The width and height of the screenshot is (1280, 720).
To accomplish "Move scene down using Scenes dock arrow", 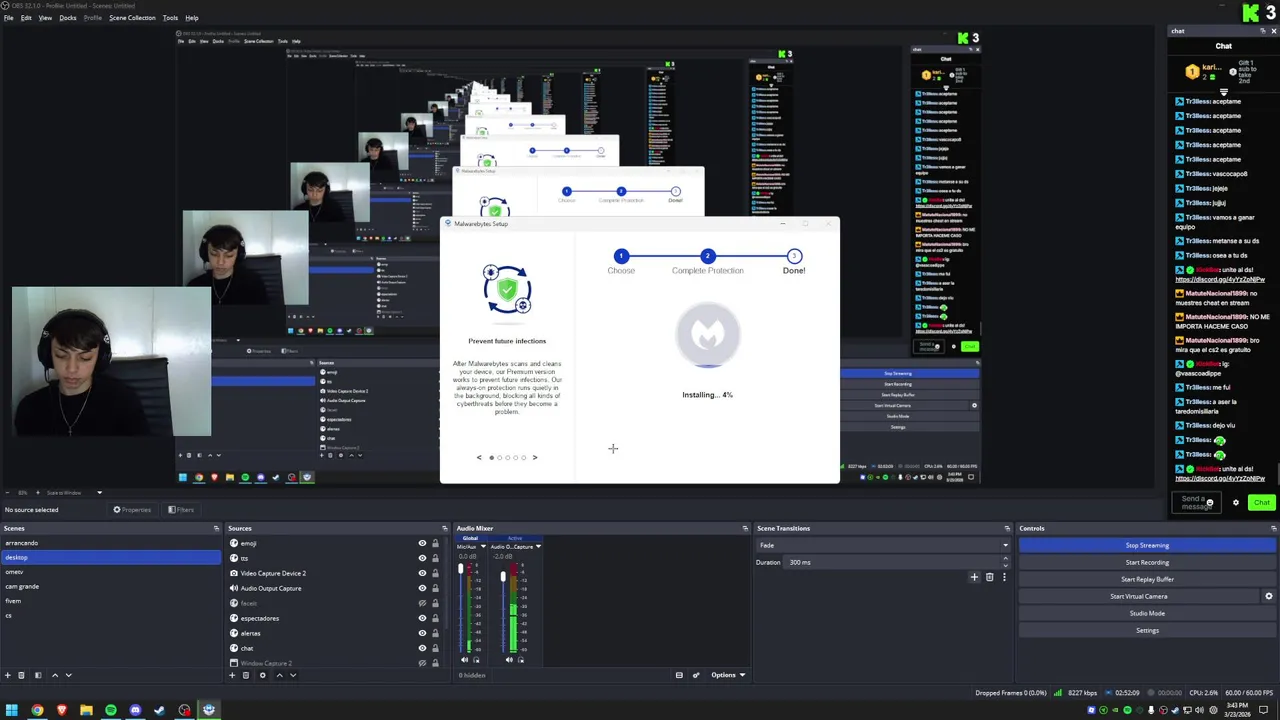I will [x=68, y=675].
